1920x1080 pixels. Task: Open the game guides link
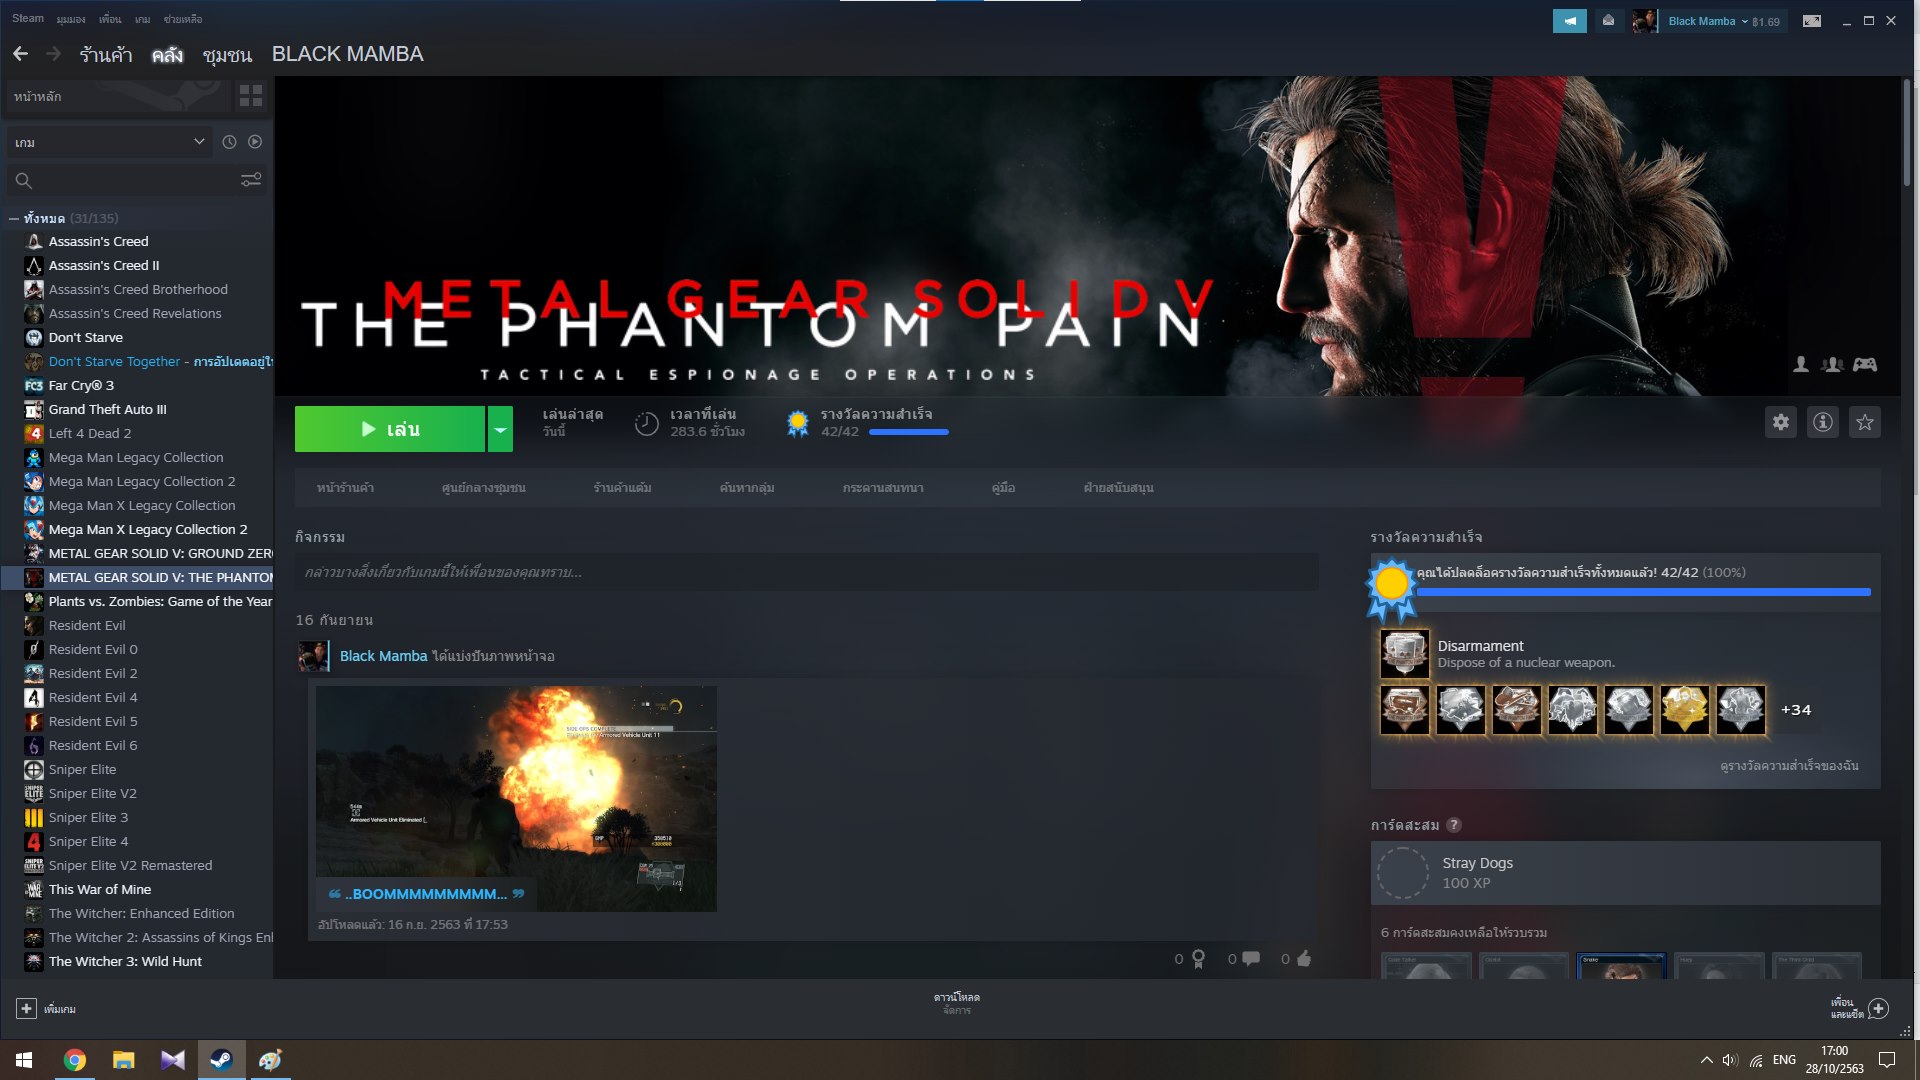(x=1003, y=488)
